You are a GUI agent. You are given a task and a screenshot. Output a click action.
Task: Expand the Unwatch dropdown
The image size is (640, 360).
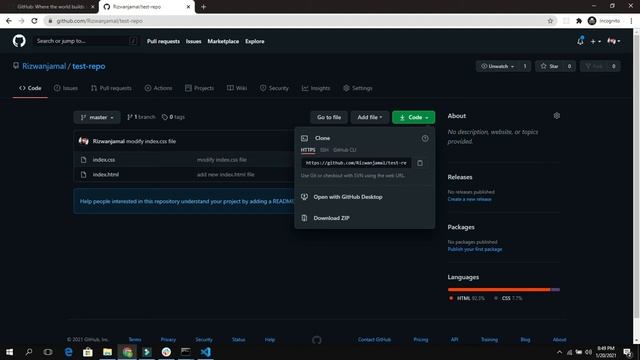pos(497,66)
